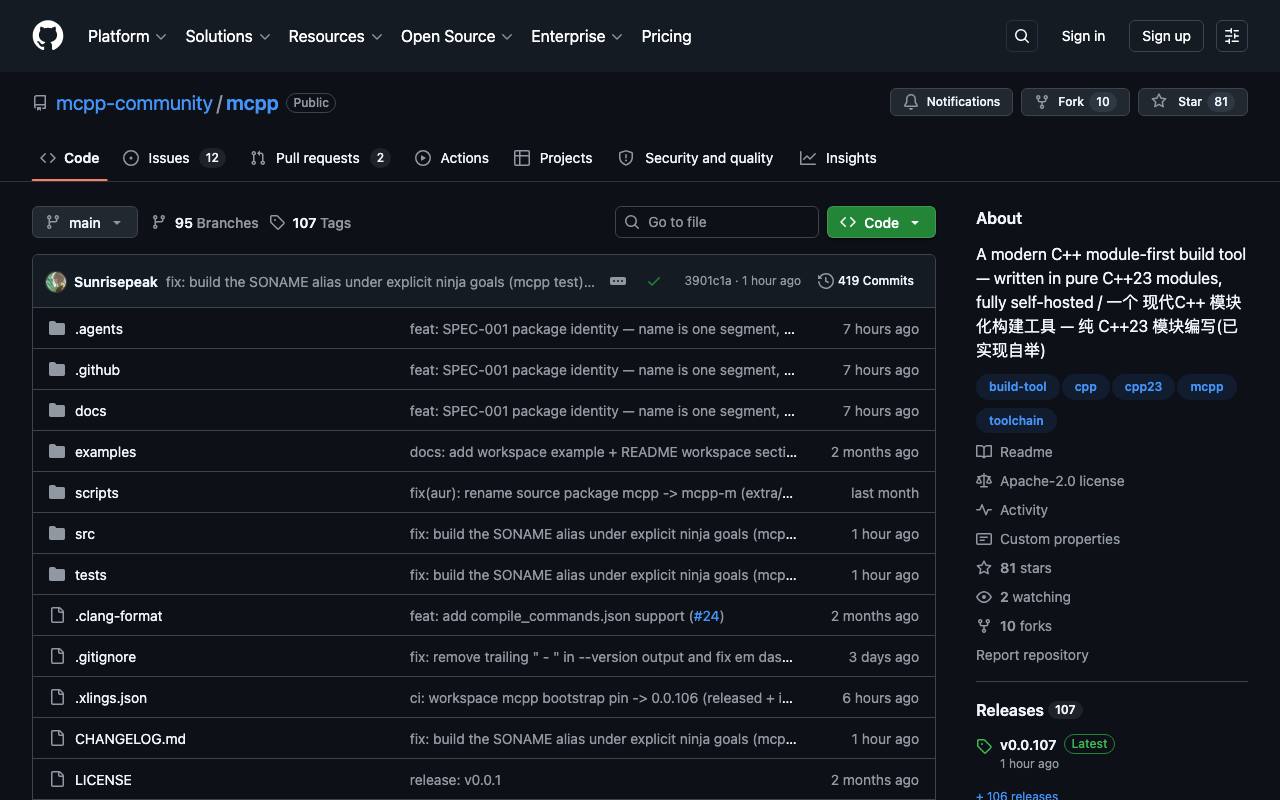Expand the Solutions menu
The height and width of the screenshot is (800, 1280).
tap(228, 36)
